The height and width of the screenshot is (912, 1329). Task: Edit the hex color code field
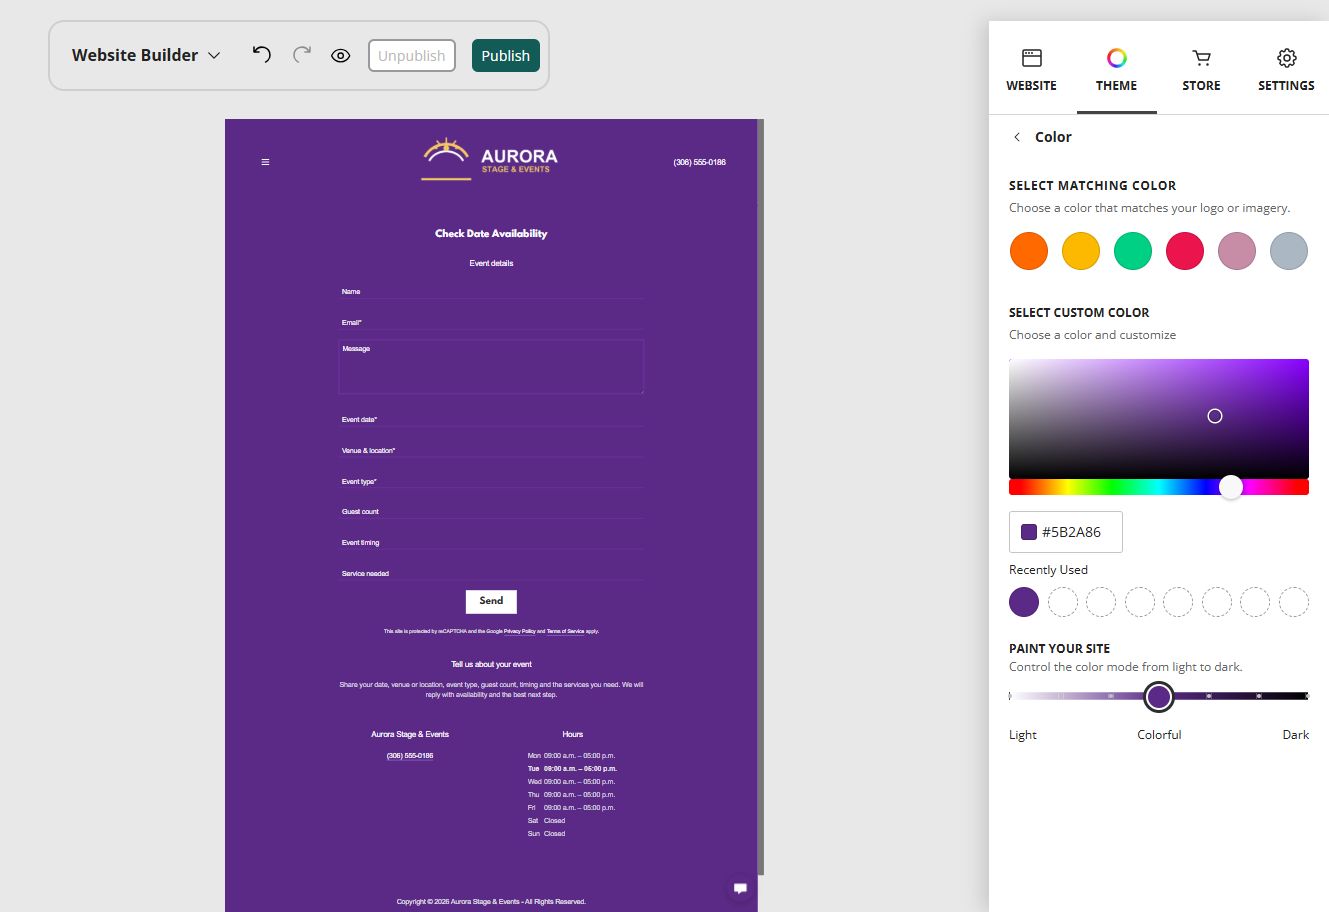[1066, 532]
